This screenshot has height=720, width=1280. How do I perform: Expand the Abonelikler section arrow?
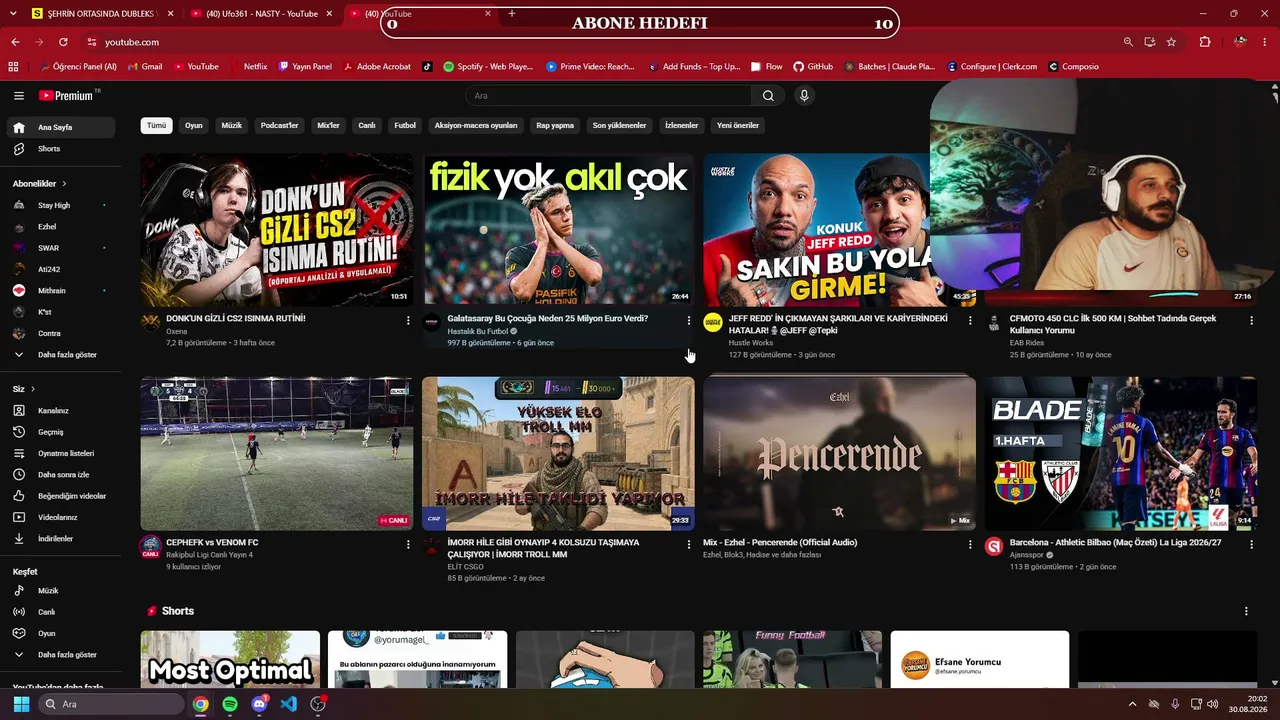pyautogui.click(x=64, y=184)
